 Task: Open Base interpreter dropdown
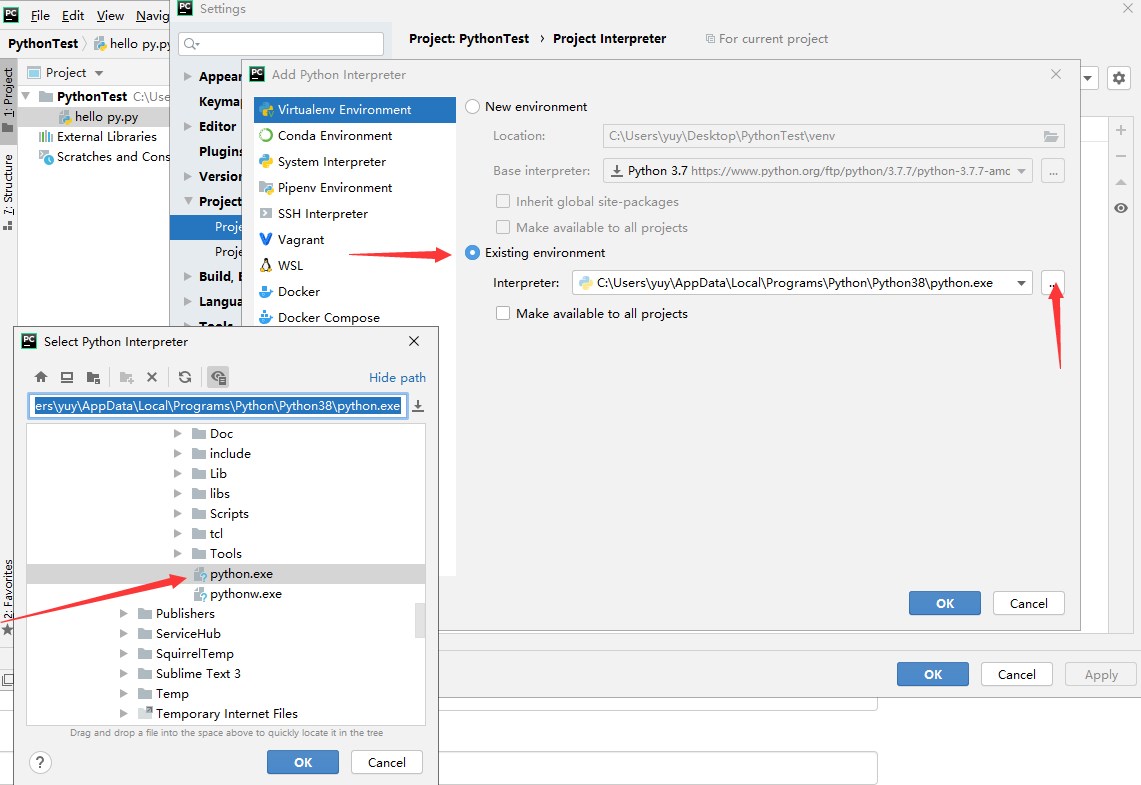pos(1021,171)
